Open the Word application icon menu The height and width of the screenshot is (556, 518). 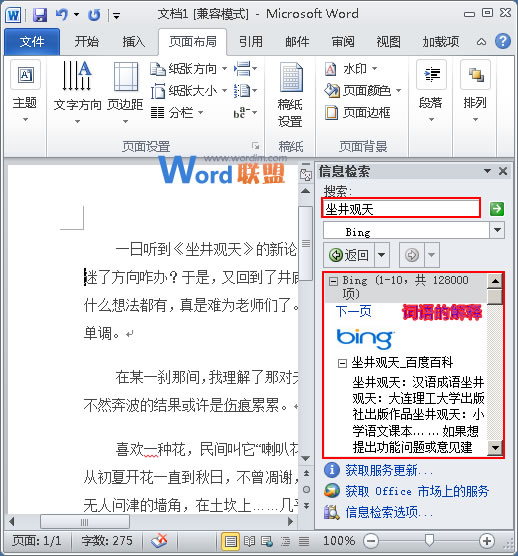[x=13, y=15]
